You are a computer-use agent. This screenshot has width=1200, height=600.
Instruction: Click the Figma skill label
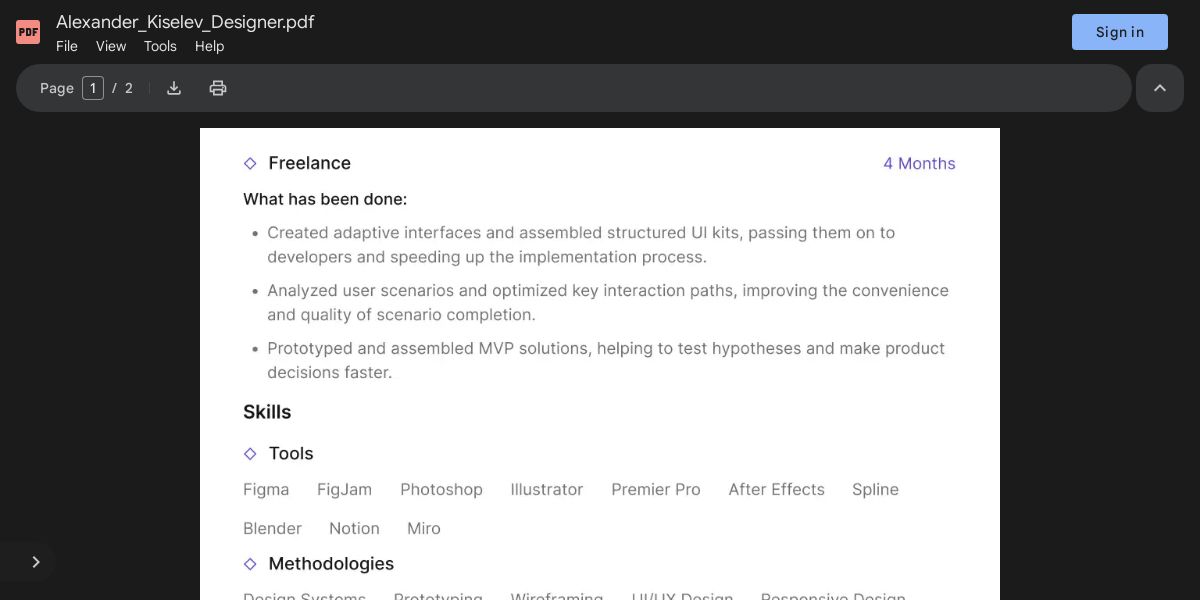click(x=266, y=489)
